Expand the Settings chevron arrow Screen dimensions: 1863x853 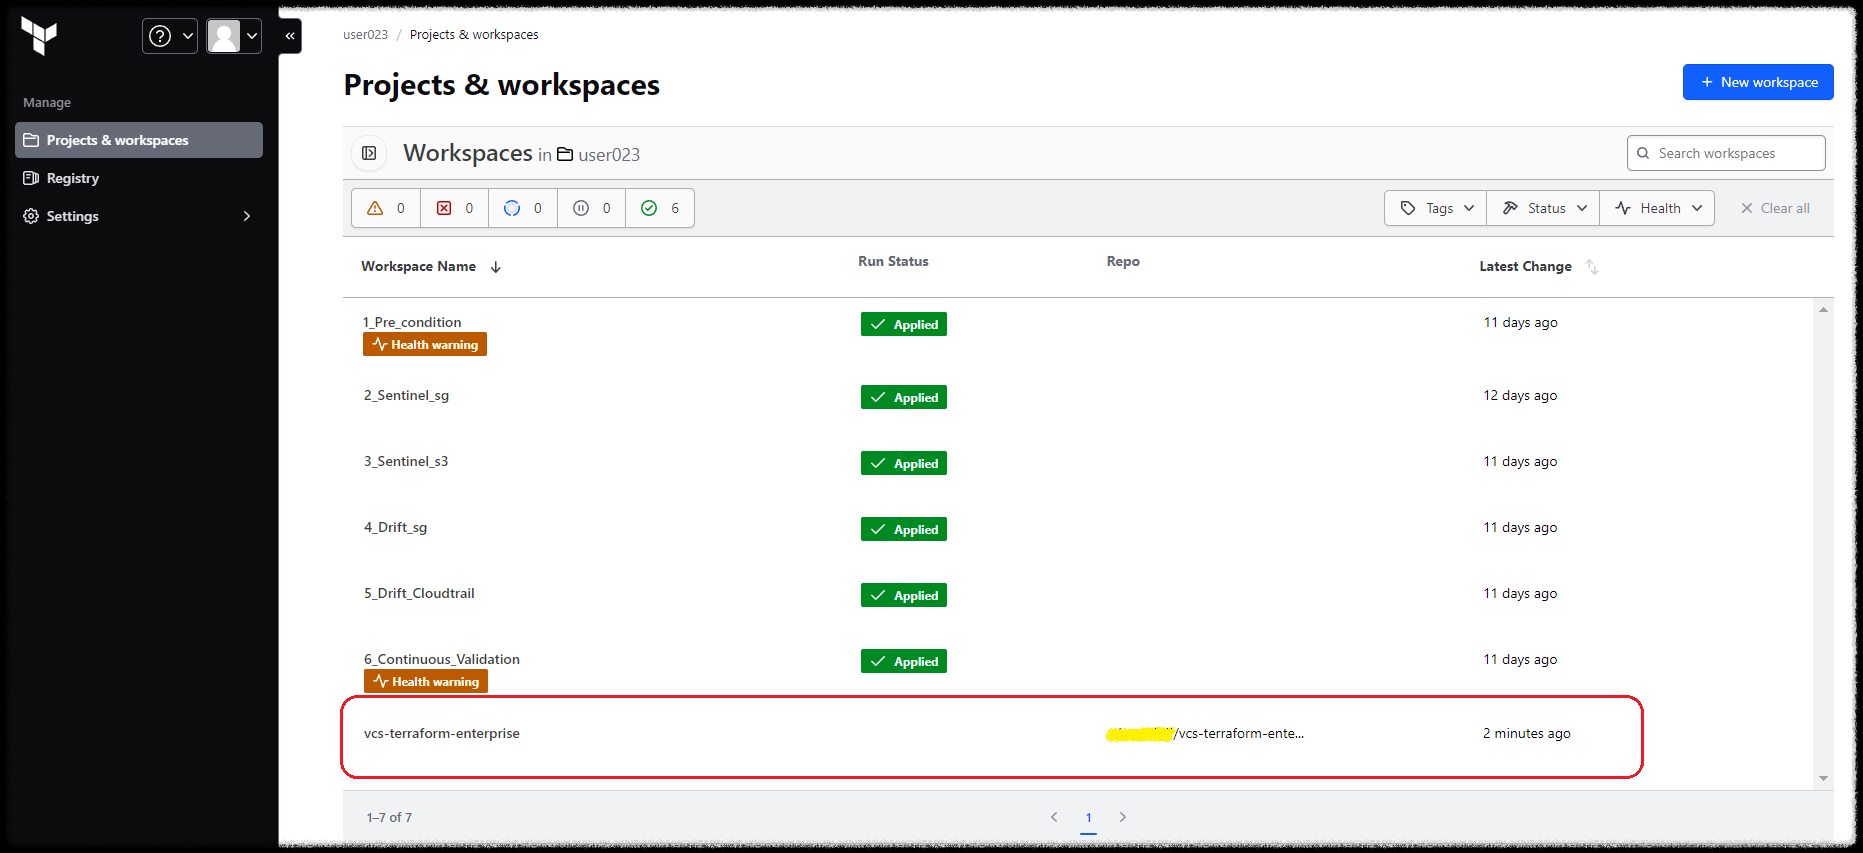[247, 216]
